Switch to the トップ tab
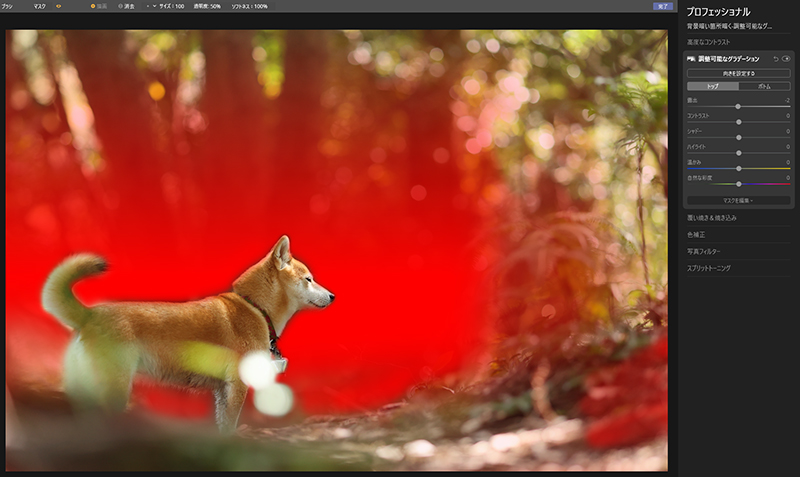This screenshot has height=477, width=800. point(713,86)
